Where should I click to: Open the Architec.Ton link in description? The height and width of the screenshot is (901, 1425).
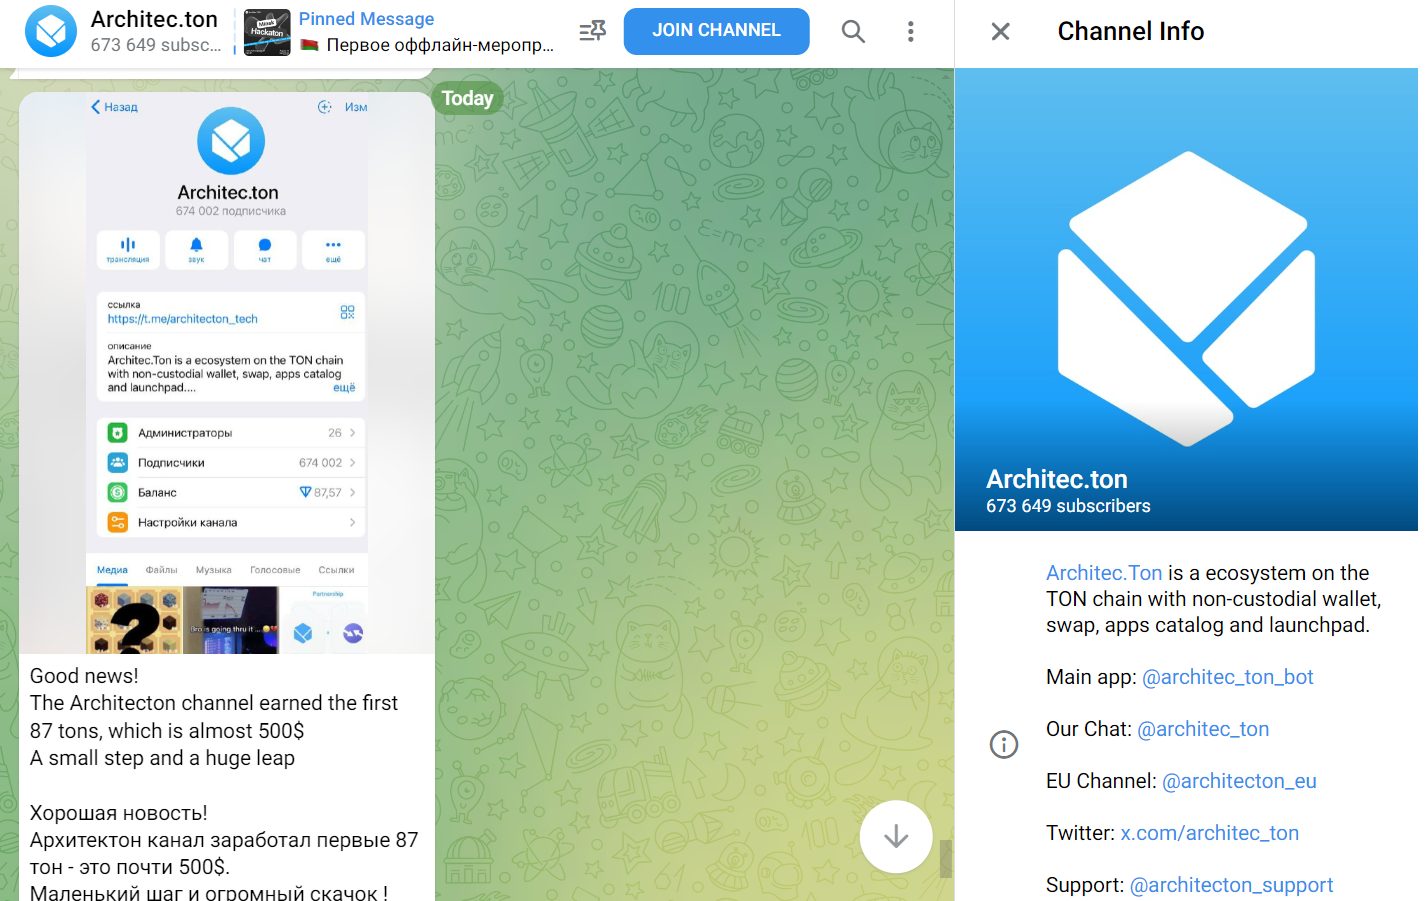(x=1104, y=573)
